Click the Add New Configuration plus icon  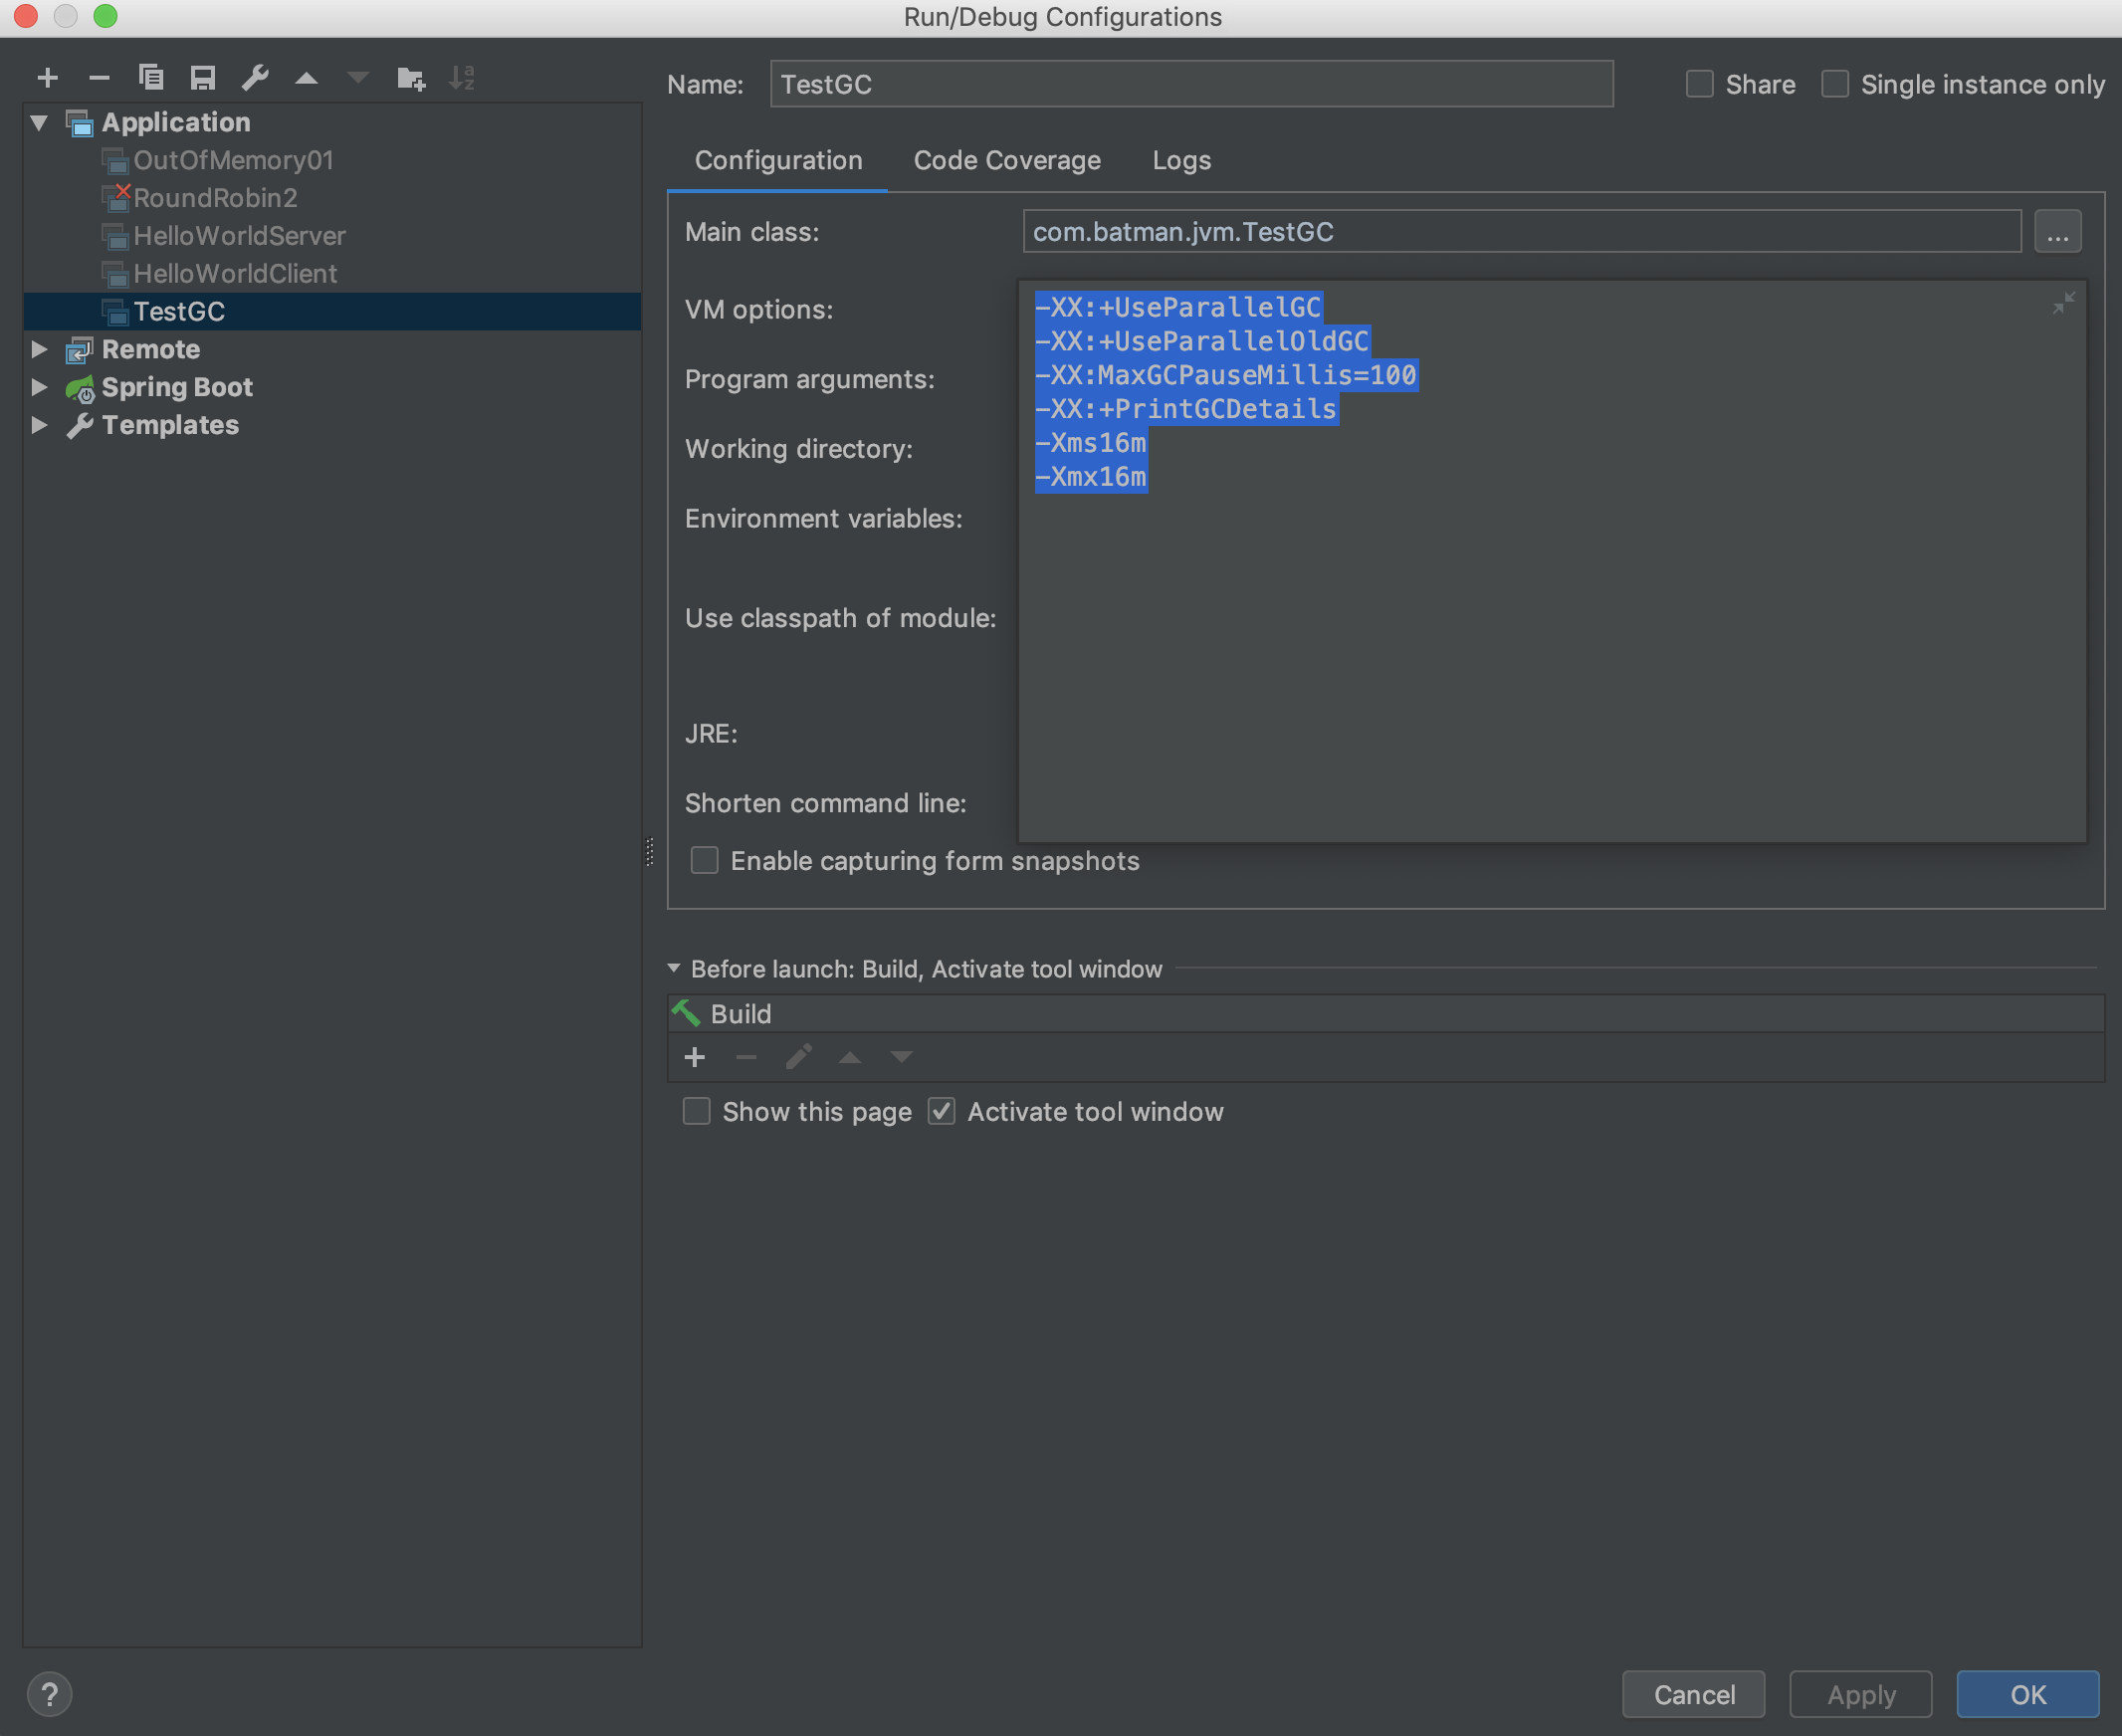[47, 78]
